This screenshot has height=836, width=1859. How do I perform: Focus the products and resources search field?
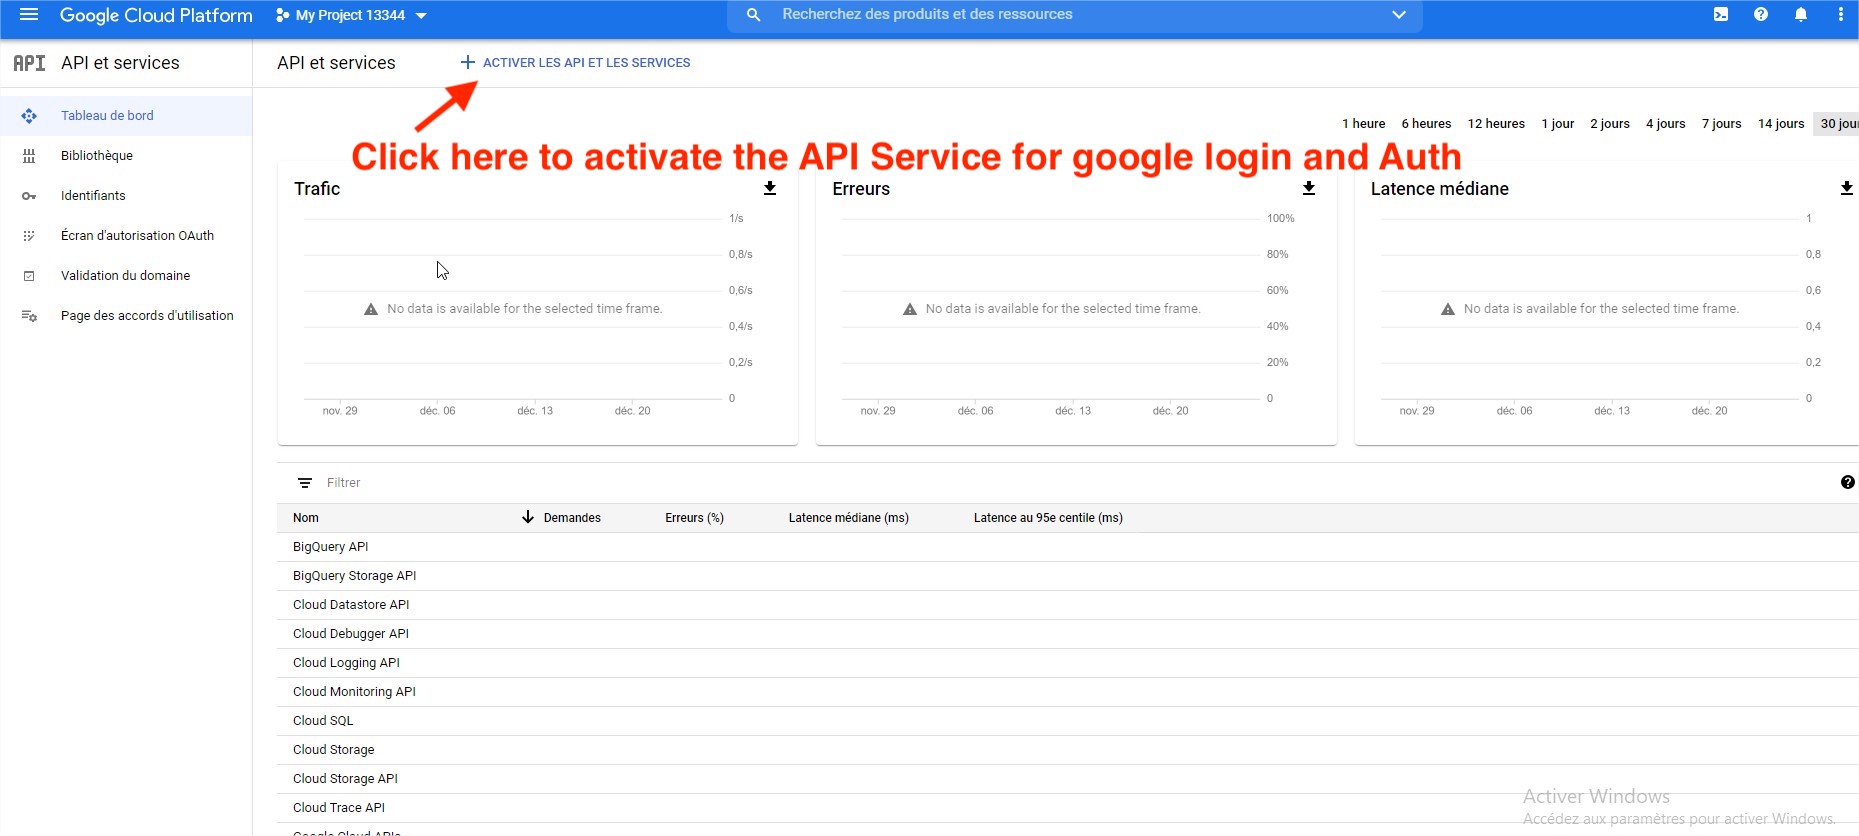click(1075, 15)
